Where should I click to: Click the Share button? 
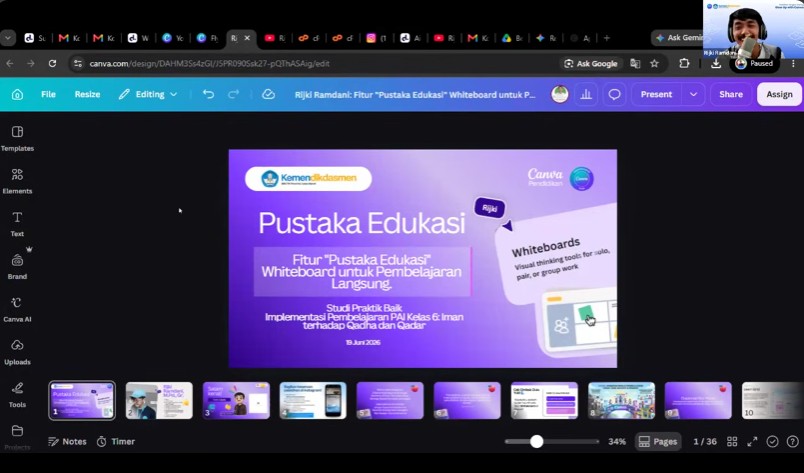point(731,94)
